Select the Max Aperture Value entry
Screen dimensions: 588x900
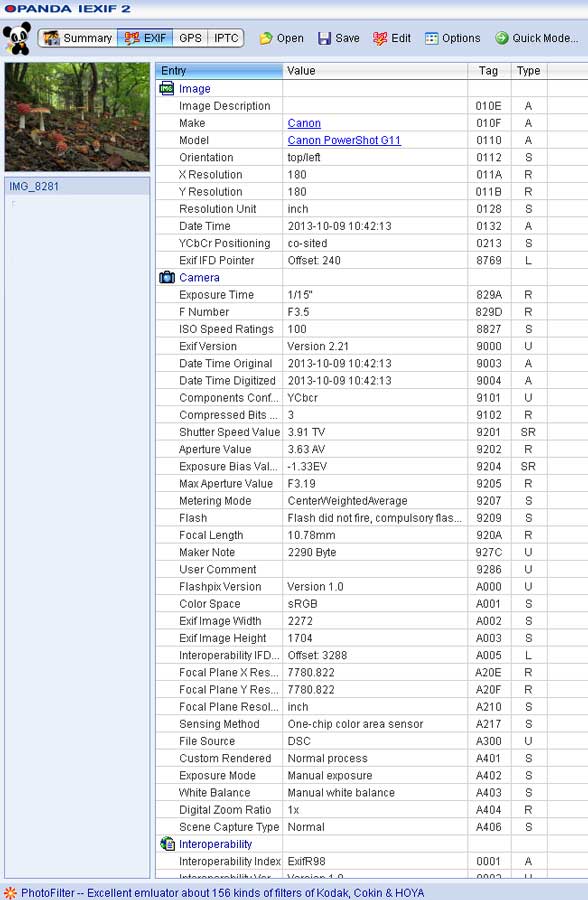tap(226, 484)
